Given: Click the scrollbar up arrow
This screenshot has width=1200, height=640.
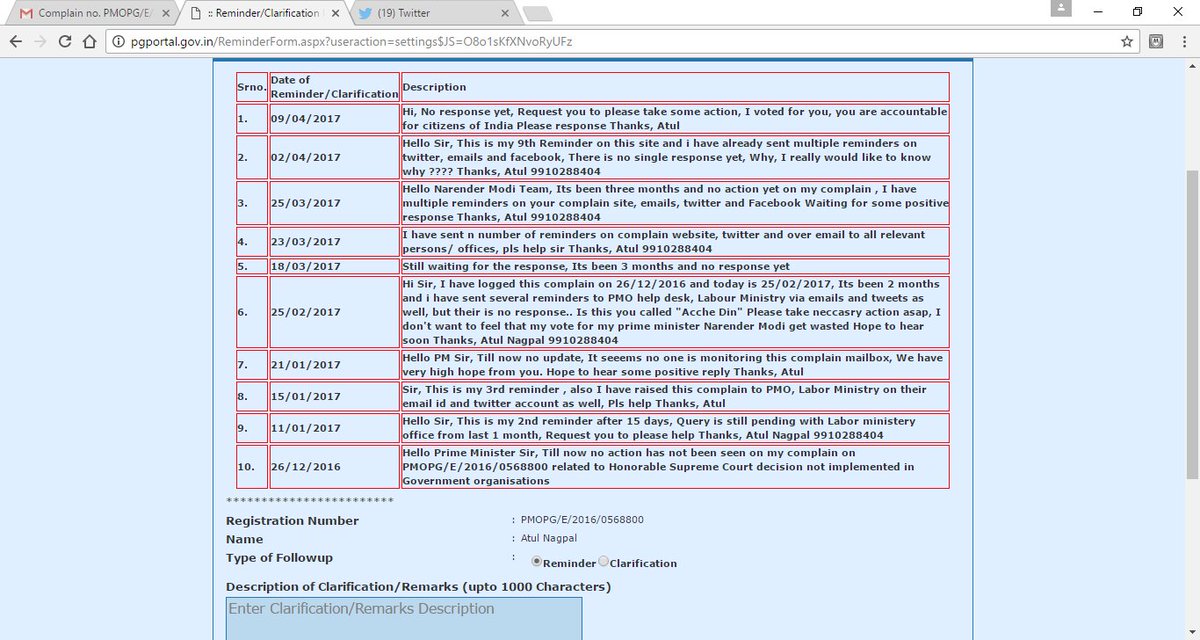Looking at the screenshot, I should [1192, 67].
